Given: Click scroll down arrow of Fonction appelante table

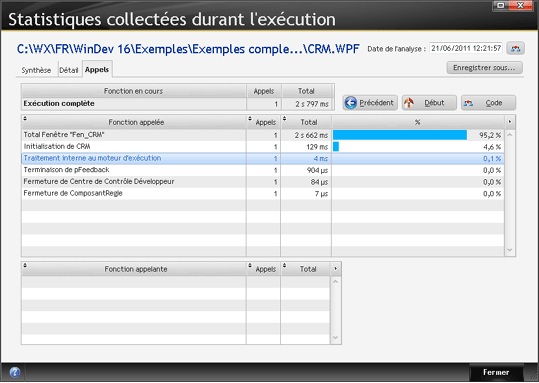Looking at the screenshot, I should click(336, 338).
